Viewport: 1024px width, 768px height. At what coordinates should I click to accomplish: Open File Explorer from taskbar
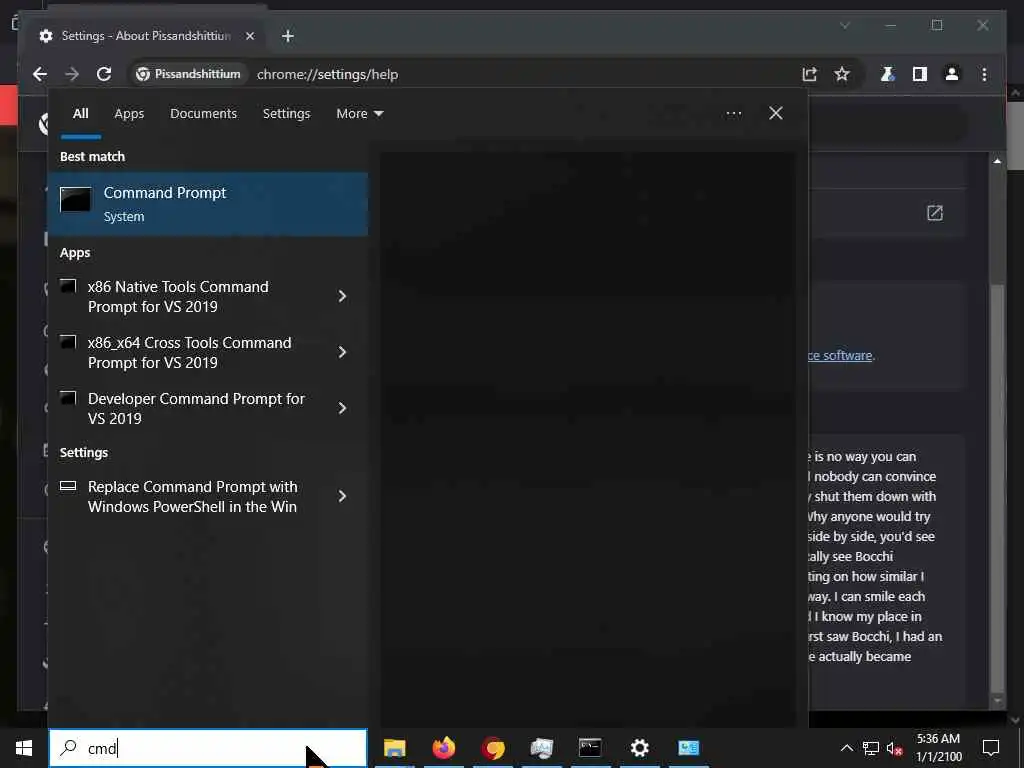click(394, 748)
